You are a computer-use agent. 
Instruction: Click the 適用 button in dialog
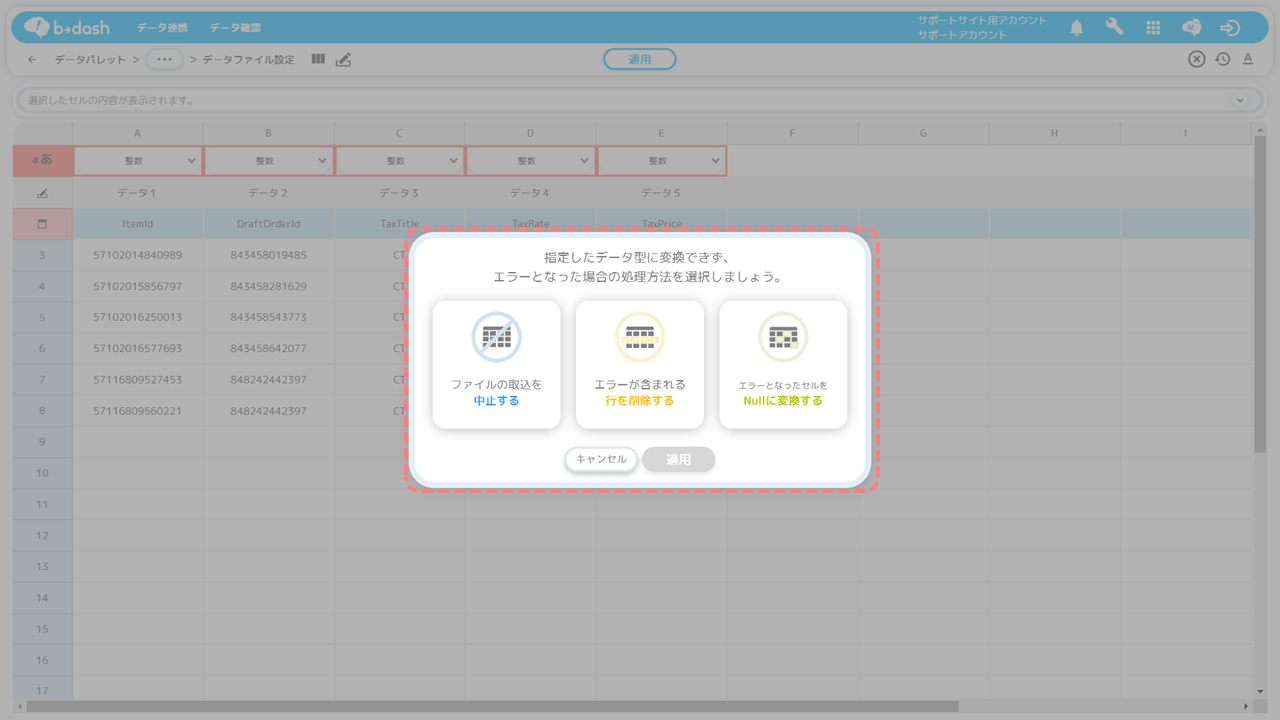679,459
